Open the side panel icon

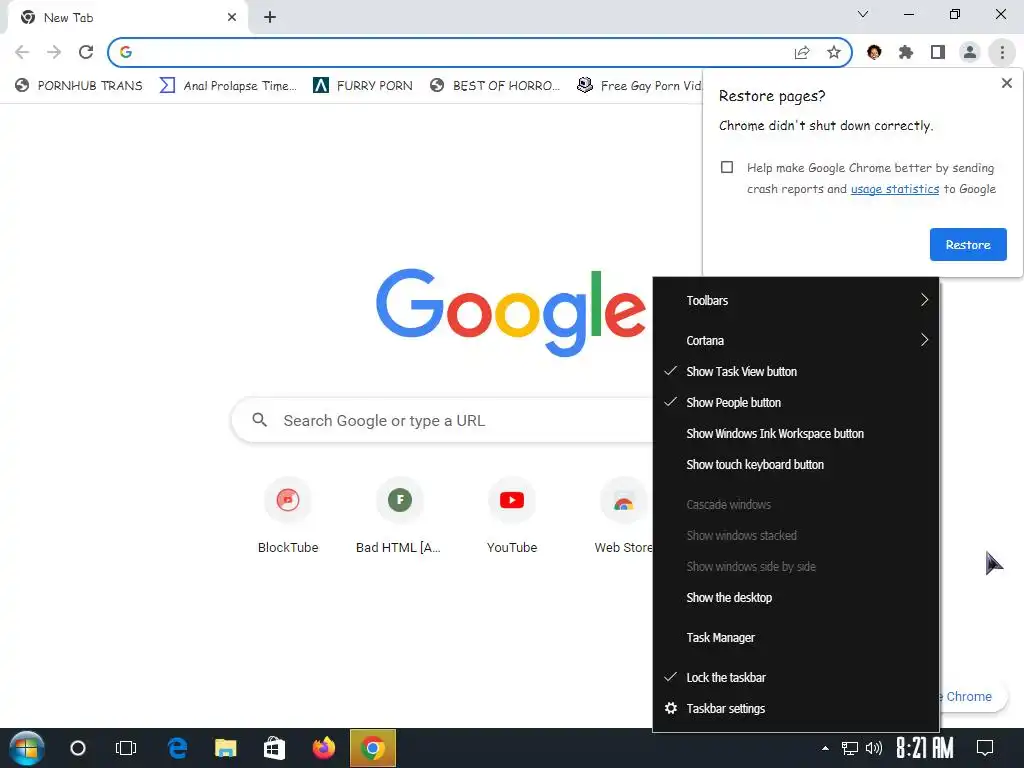pos(938,52)
